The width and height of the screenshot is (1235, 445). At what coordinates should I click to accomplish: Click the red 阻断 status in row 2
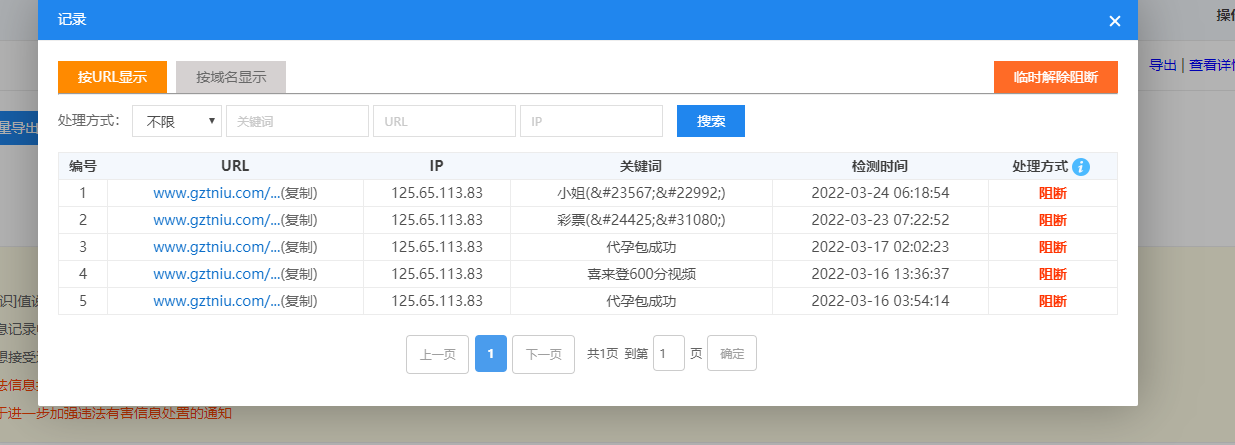[1053, 220]
